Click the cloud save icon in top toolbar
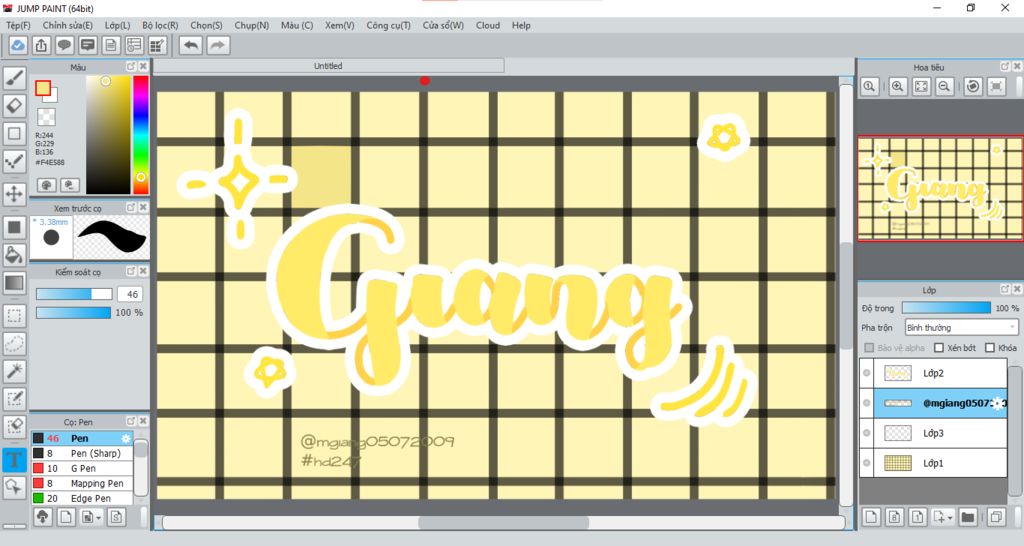1024x546 pixels. (18, 45)
